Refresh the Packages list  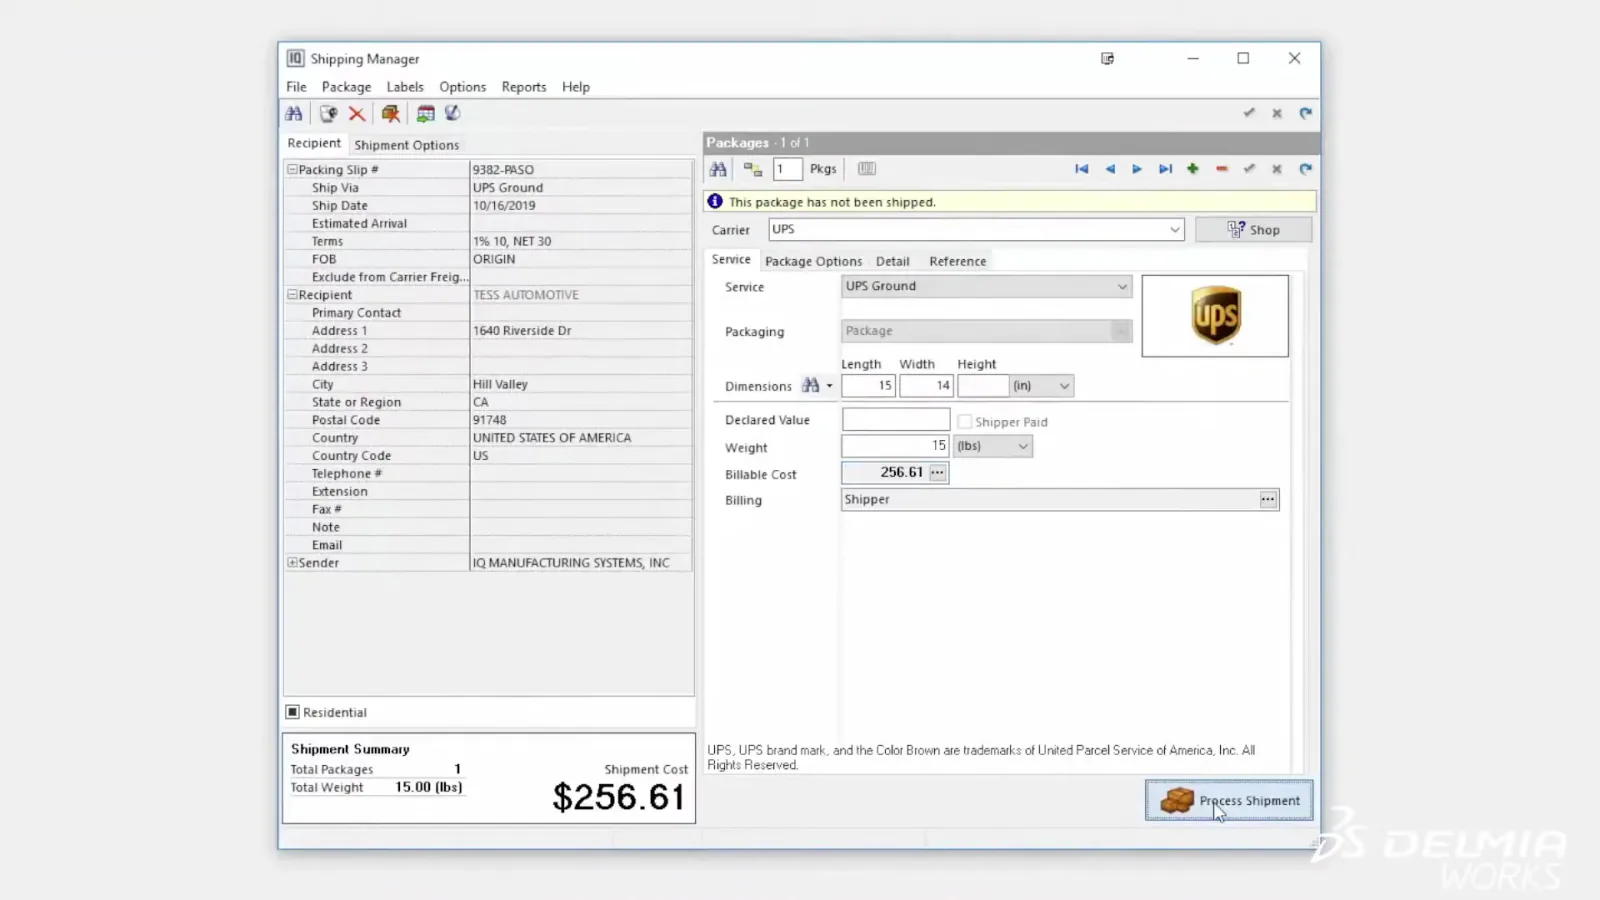(1305, 169)
